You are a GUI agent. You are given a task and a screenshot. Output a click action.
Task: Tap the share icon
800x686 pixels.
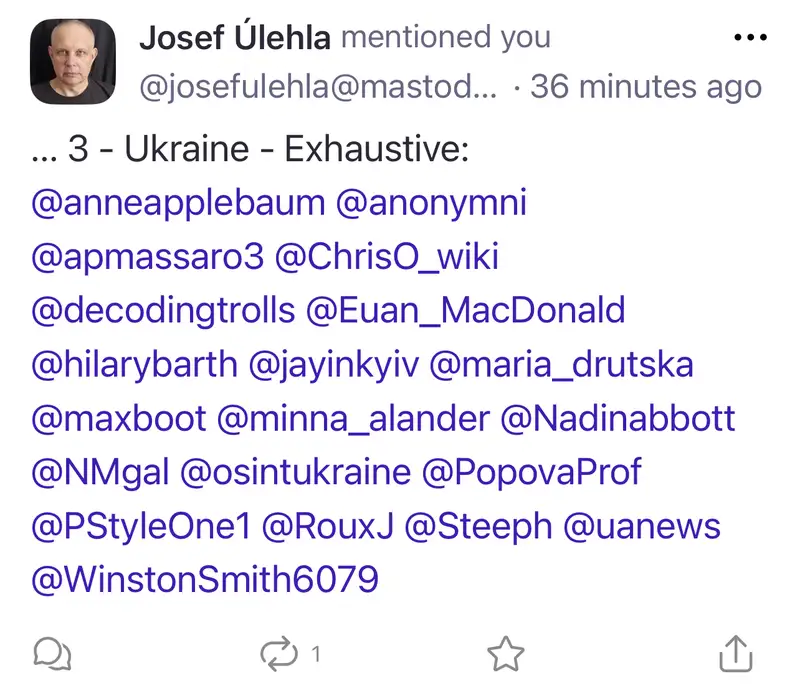[735, 654]
